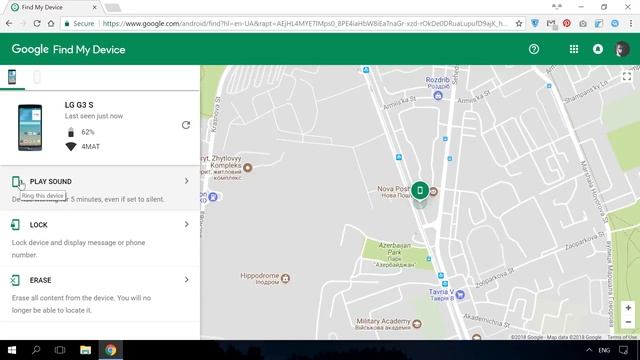Click the Hippodrome place marker
Viewport: 640px width, 360px height.
(285, 278)
